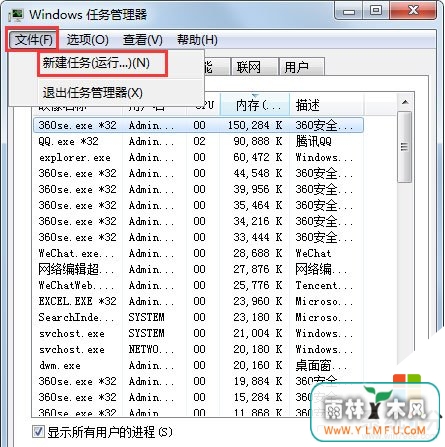
Task: Toggle 显示所有用户的进程 checkbox
Action: click(38, 432)
